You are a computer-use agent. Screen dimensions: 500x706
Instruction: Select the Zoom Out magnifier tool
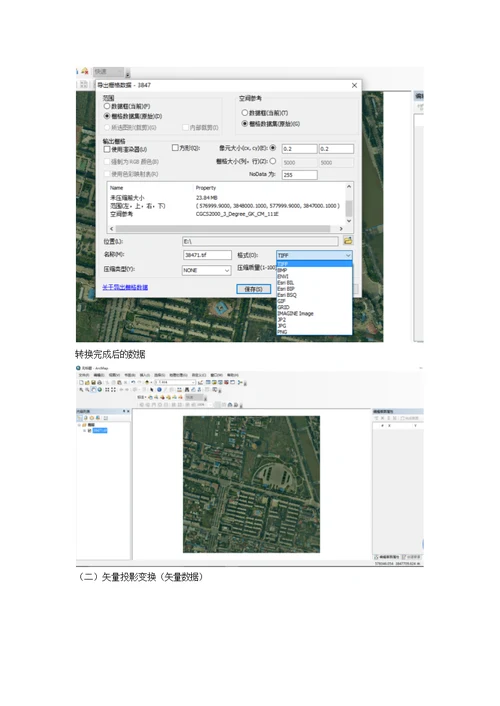[87, 389]
